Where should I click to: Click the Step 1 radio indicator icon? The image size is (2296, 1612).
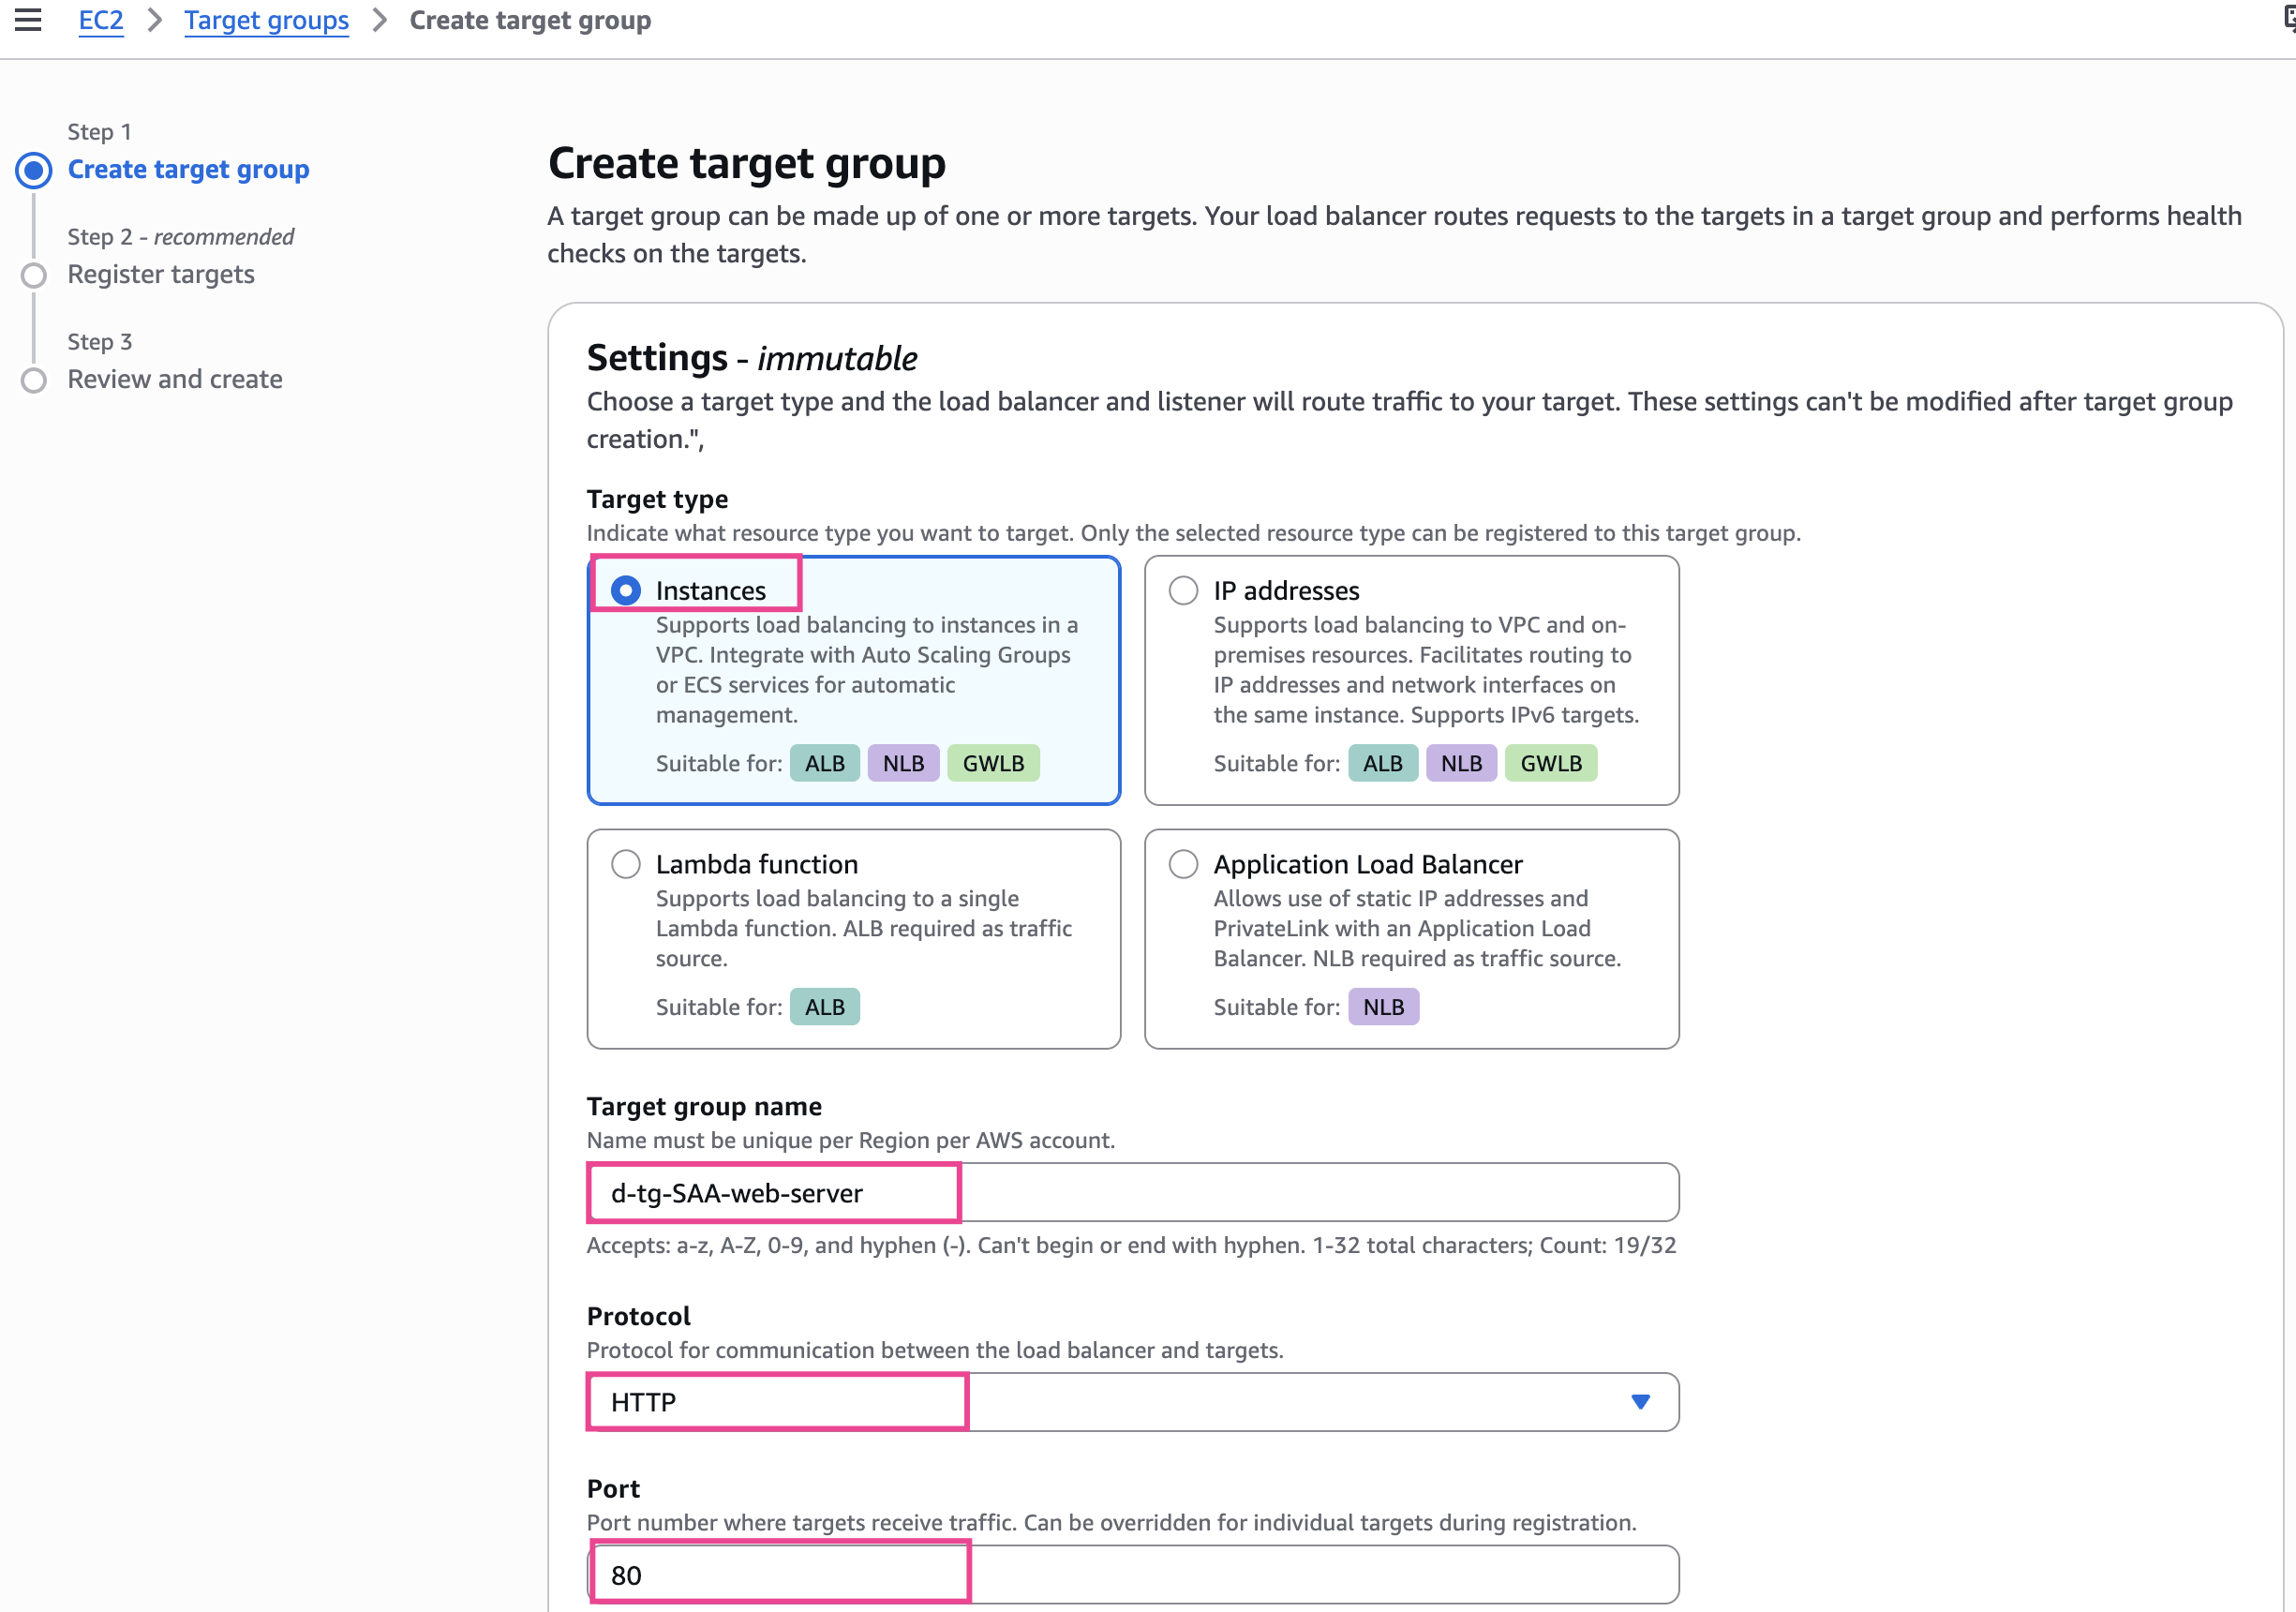click(x=34, y=171)
